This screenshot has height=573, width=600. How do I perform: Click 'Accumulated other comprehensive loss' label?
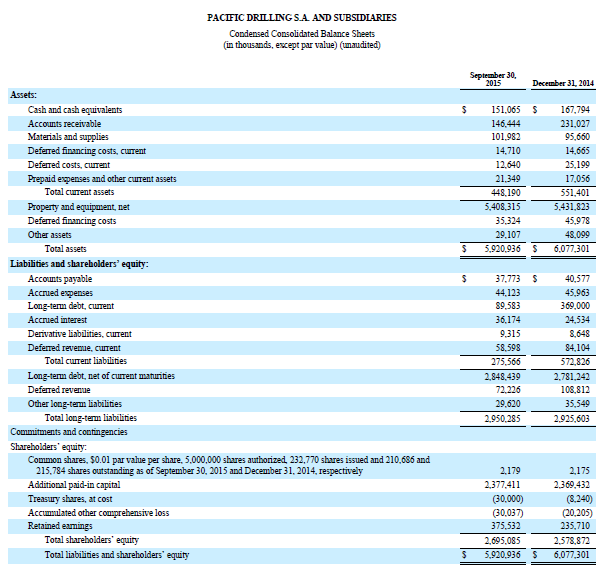pyautogui.click(x=98, y=513)
